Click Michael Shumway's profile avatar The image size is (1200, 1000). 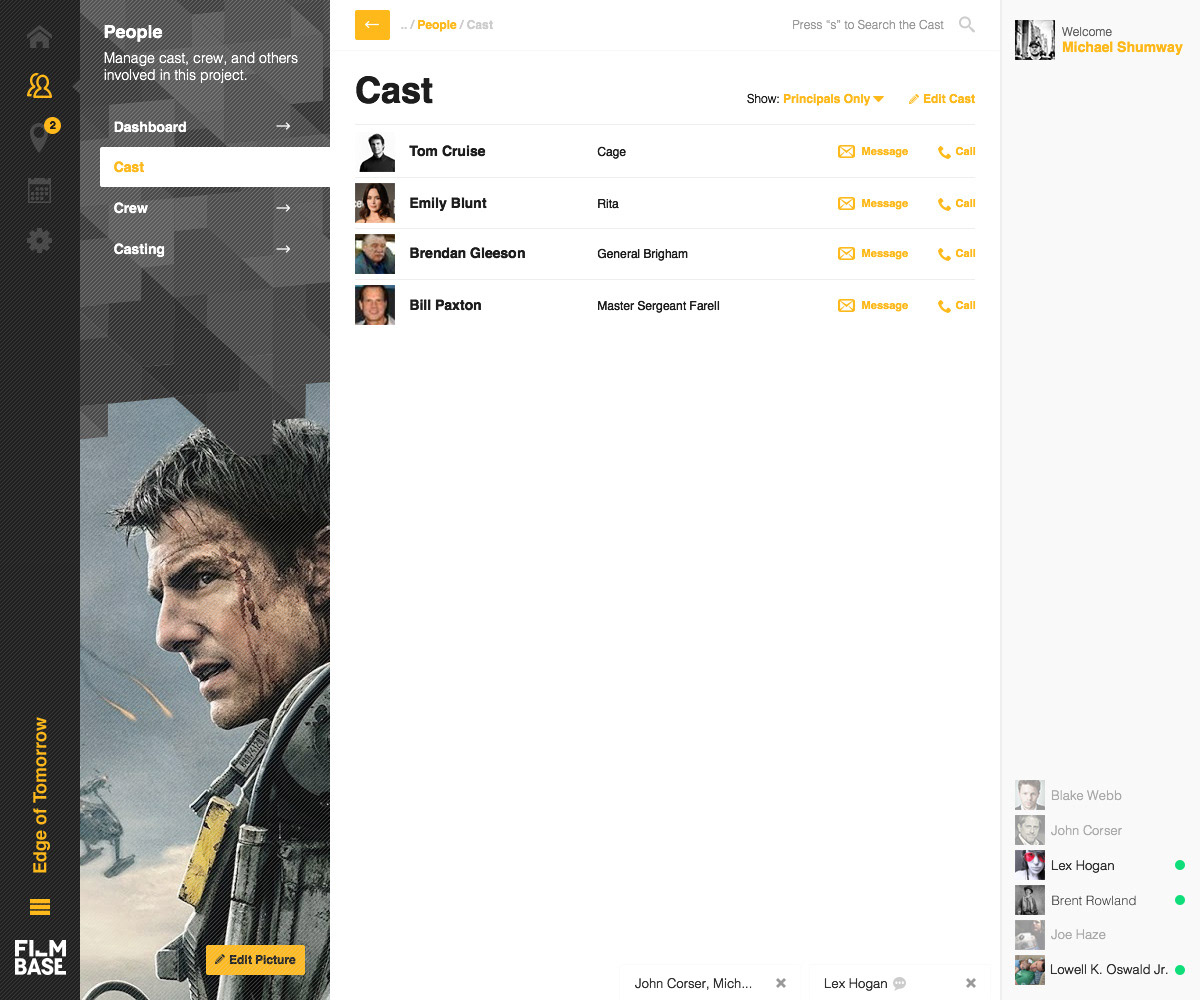[x=1035, y=40]
